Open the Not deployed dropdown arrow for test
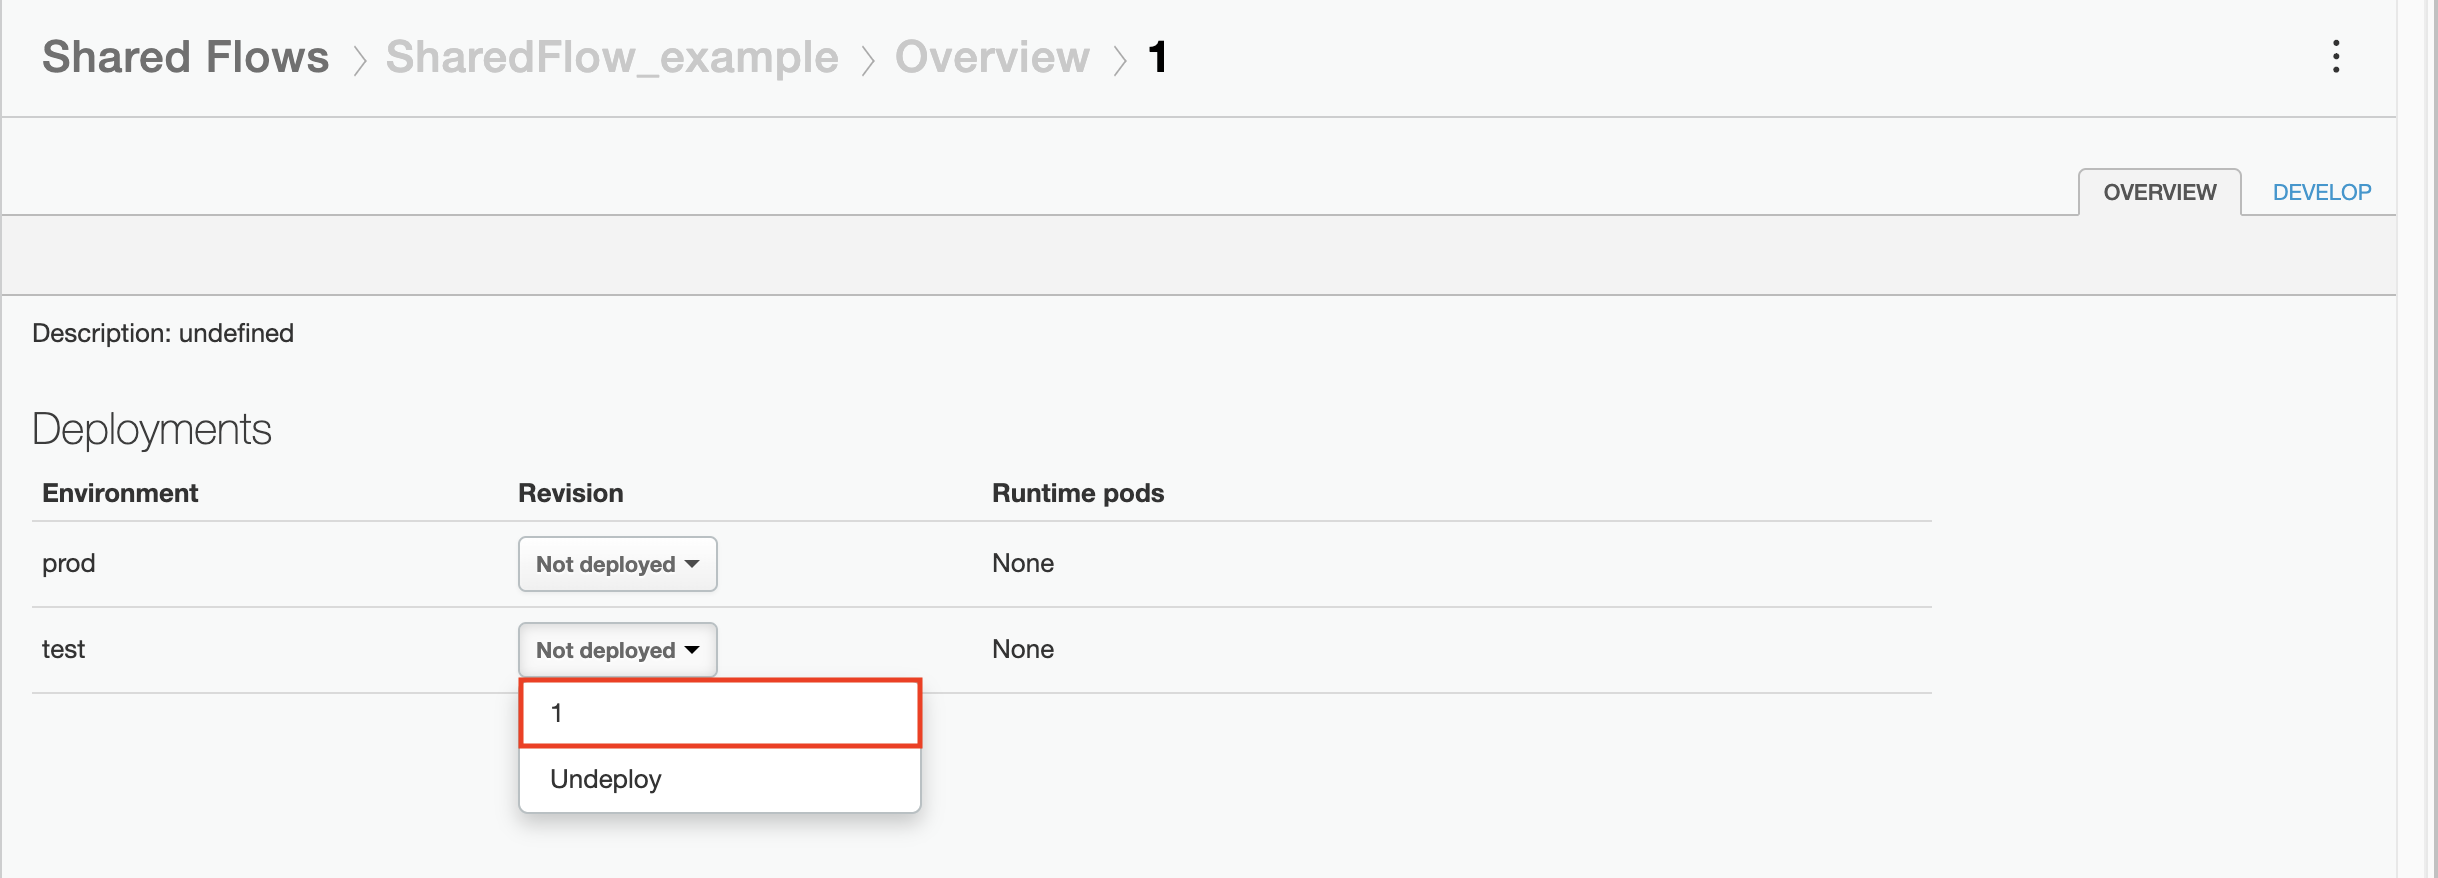Screen dimensions: 2438x878 coord(694,649)
